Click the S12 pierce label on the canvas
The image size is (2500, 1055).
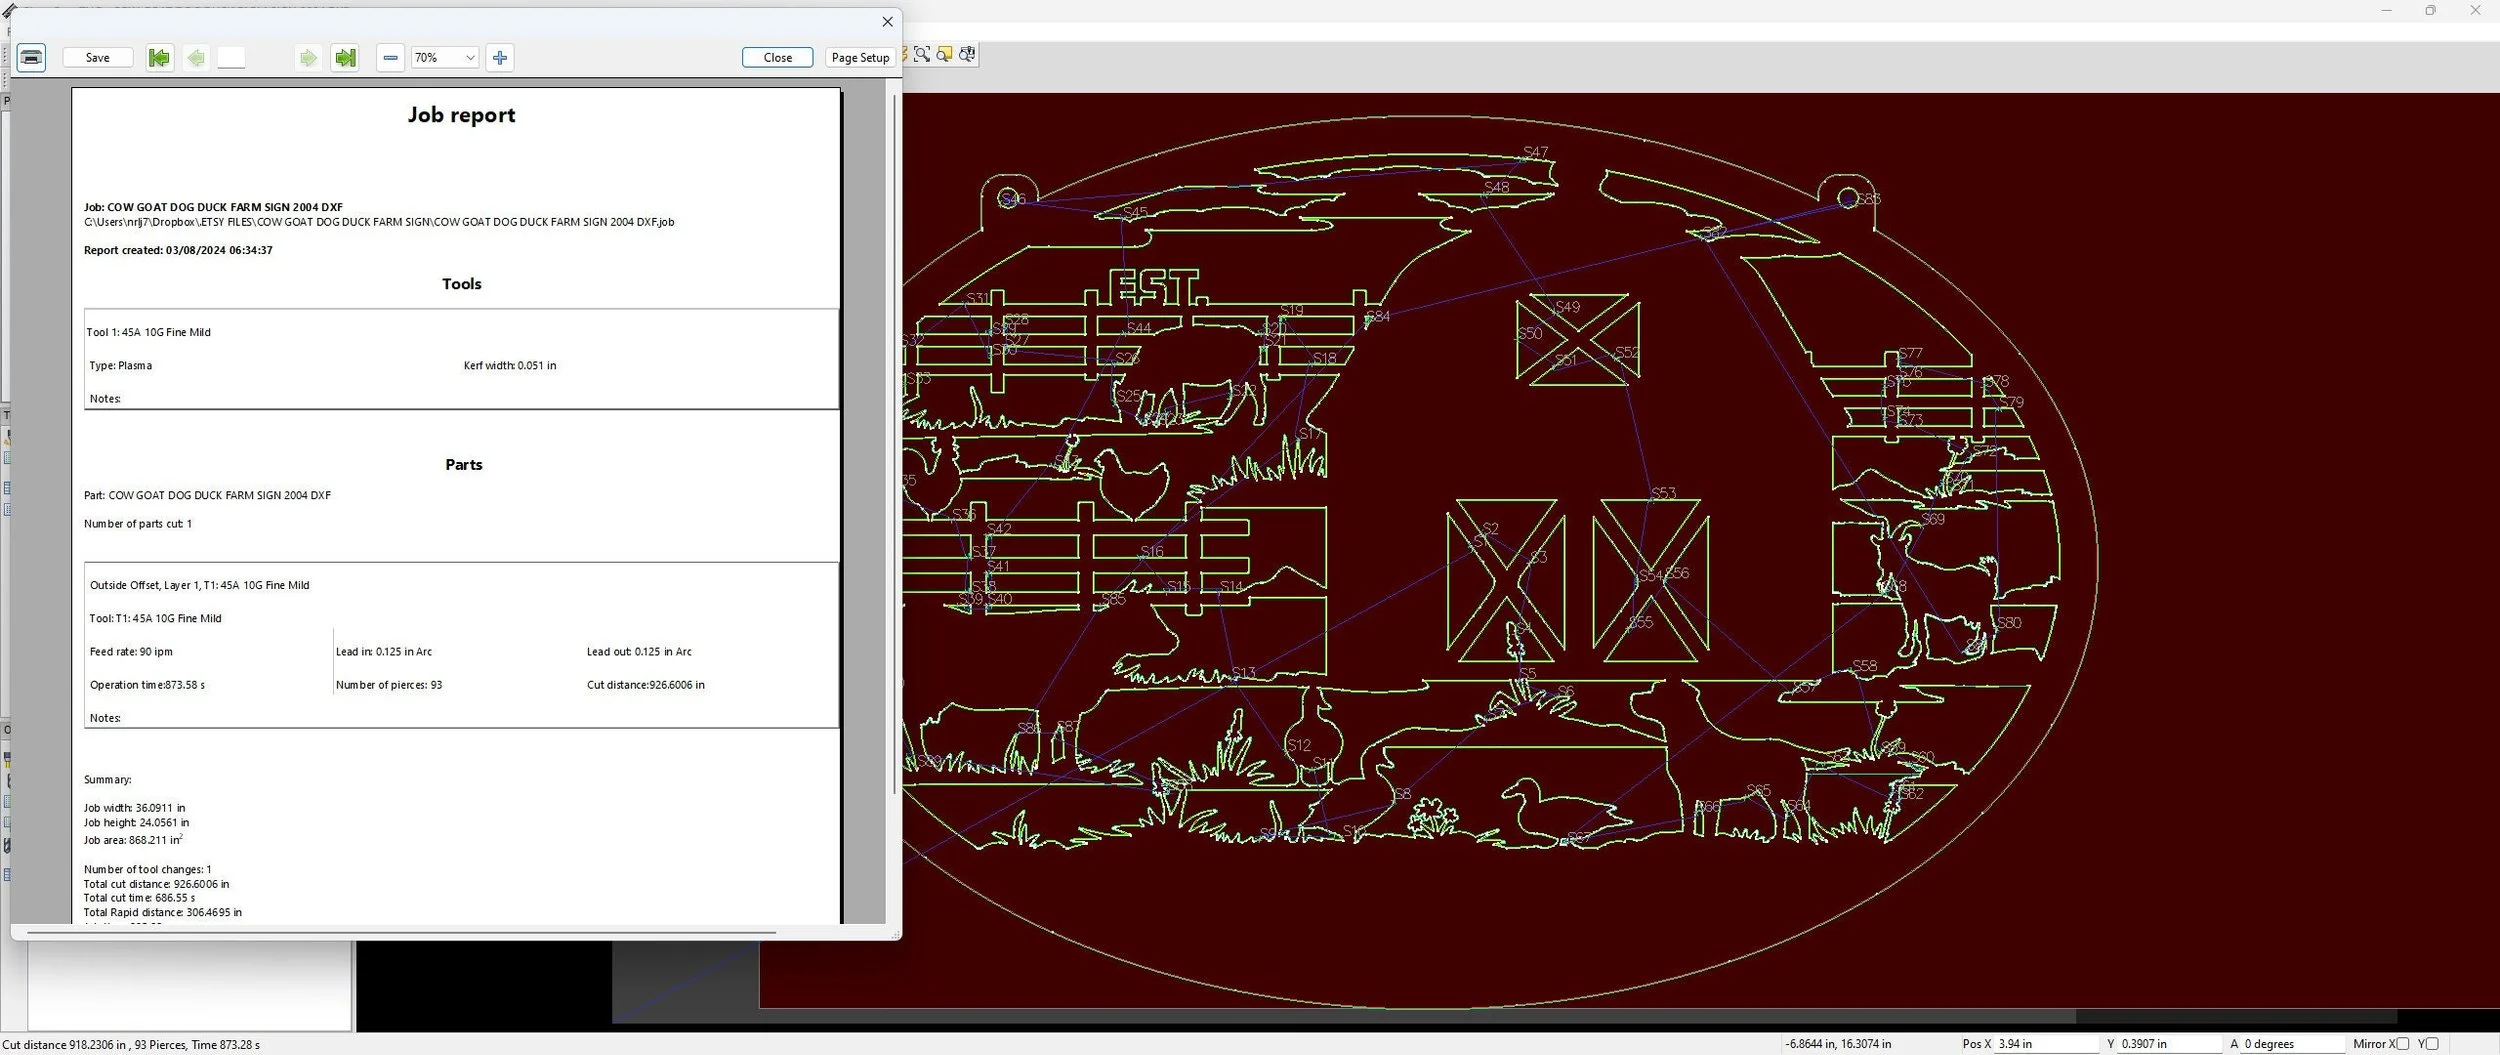[1298, 745]
